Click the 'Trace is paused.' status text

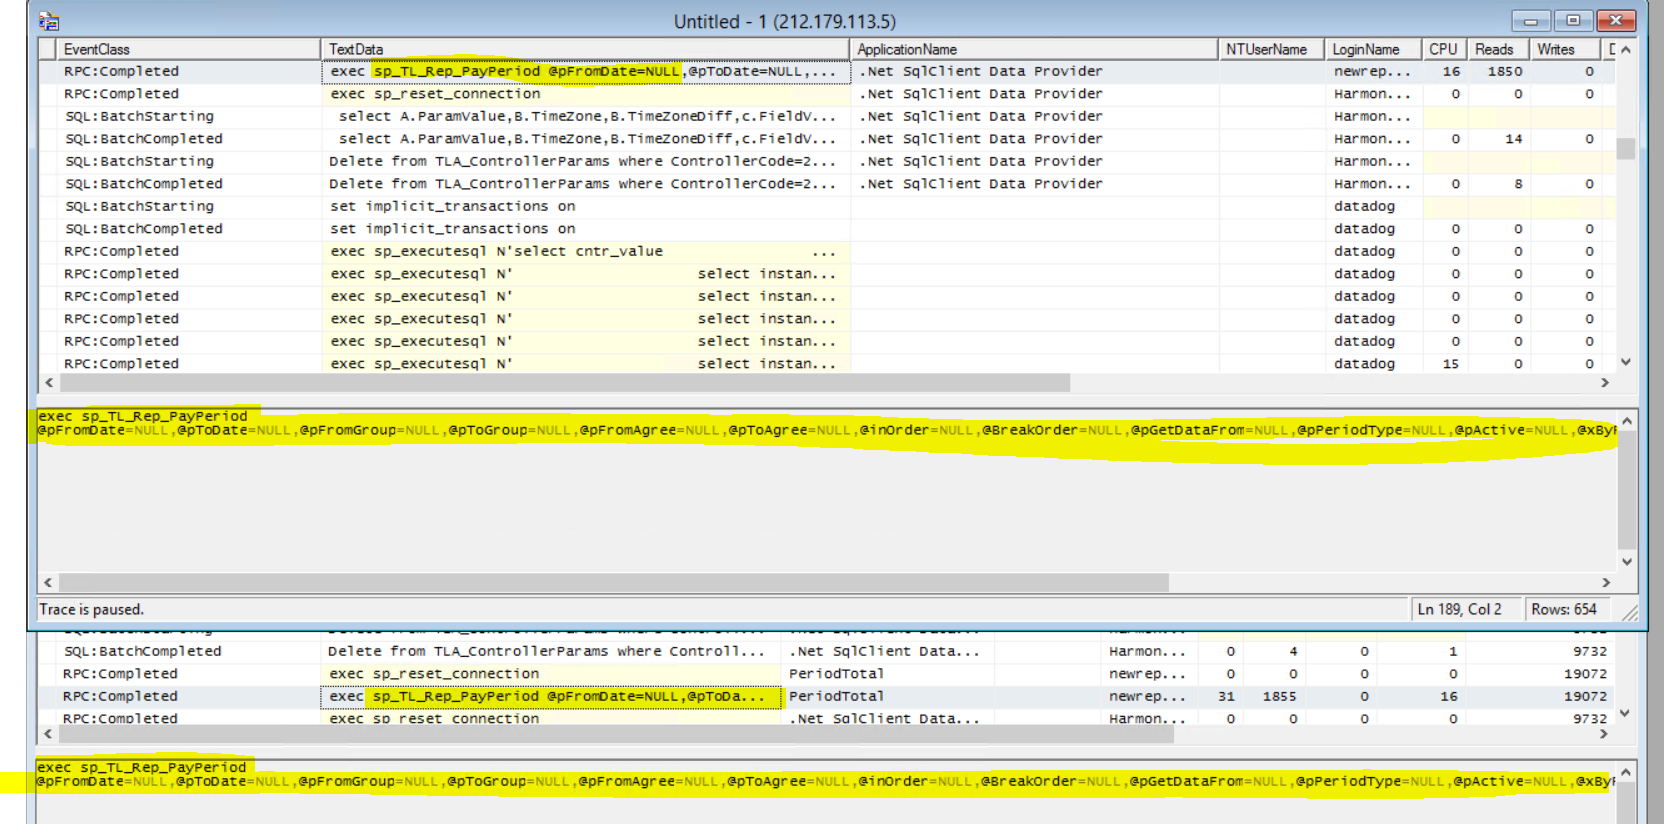[x=91, y=609]
